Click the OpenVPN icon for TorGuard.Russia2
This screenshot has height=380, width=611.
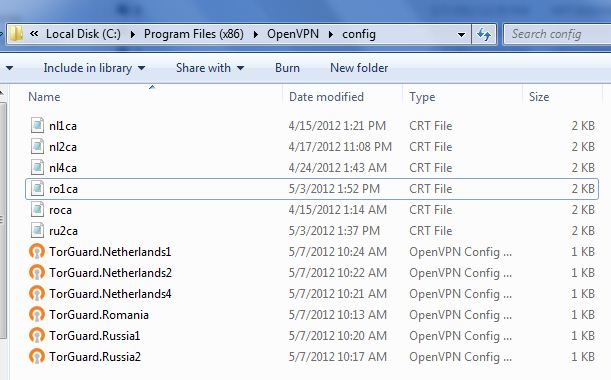click(x=37, y=357)
